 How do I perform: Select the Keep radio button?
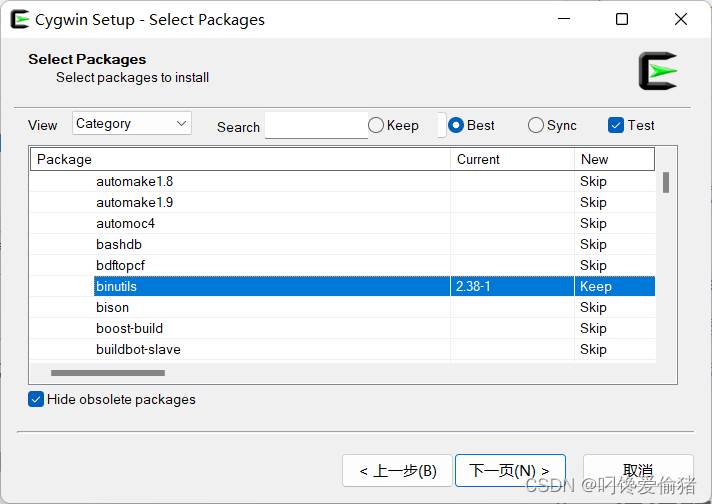coord(377,125)
